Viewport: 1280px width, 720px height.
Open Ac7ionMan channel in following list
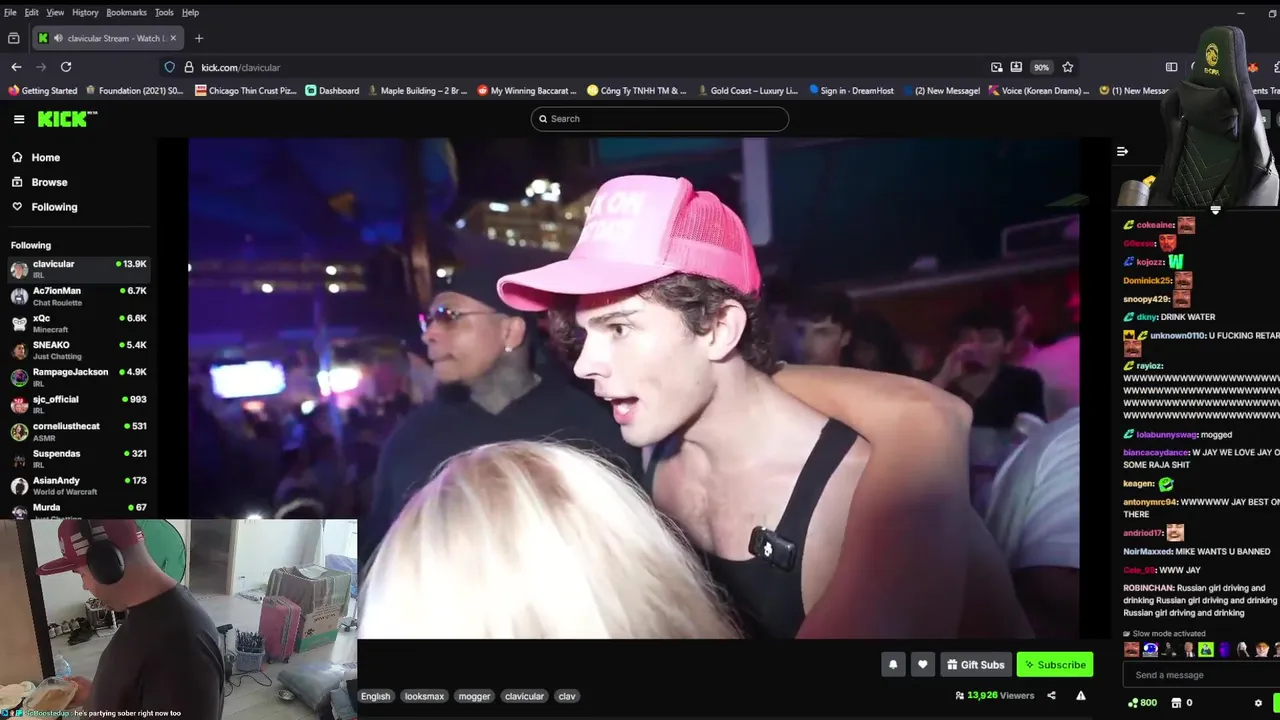click(78, 296)
